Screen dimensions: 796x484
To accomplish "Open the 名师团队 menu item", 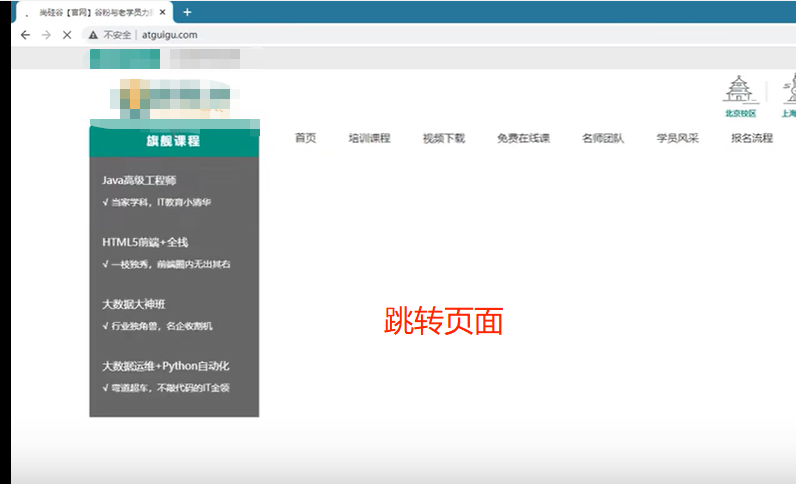I will [603, 138].
